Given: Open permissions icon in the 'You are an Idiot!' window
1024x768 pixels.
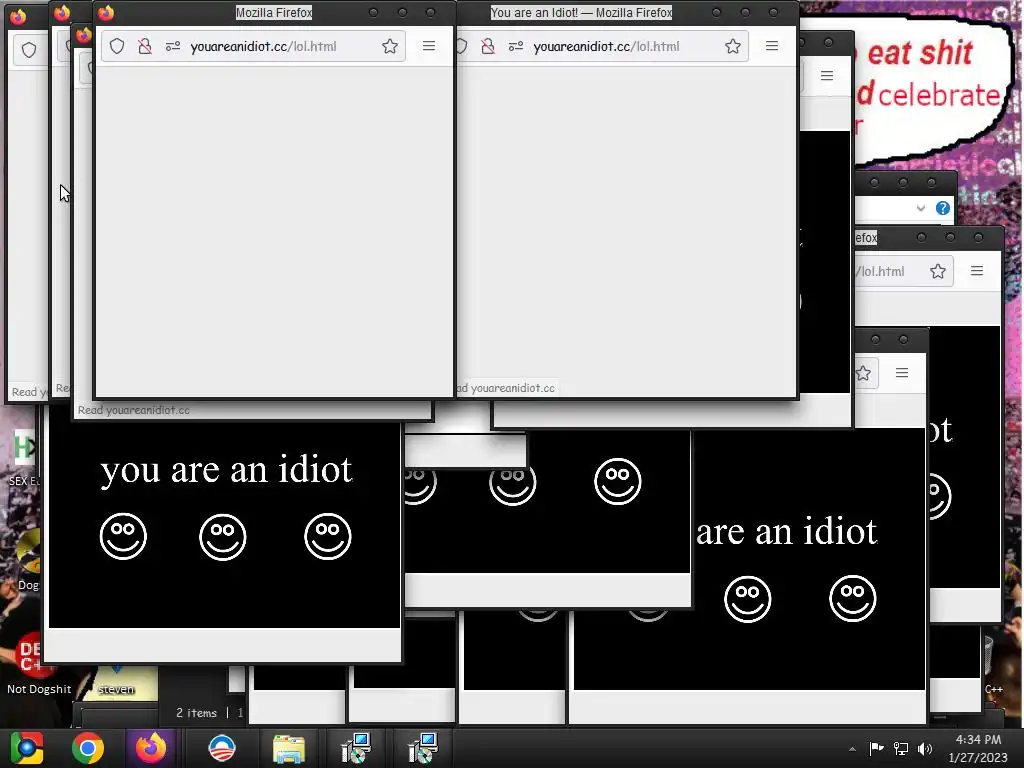Looking at the screenshot, I should point(515,46).
